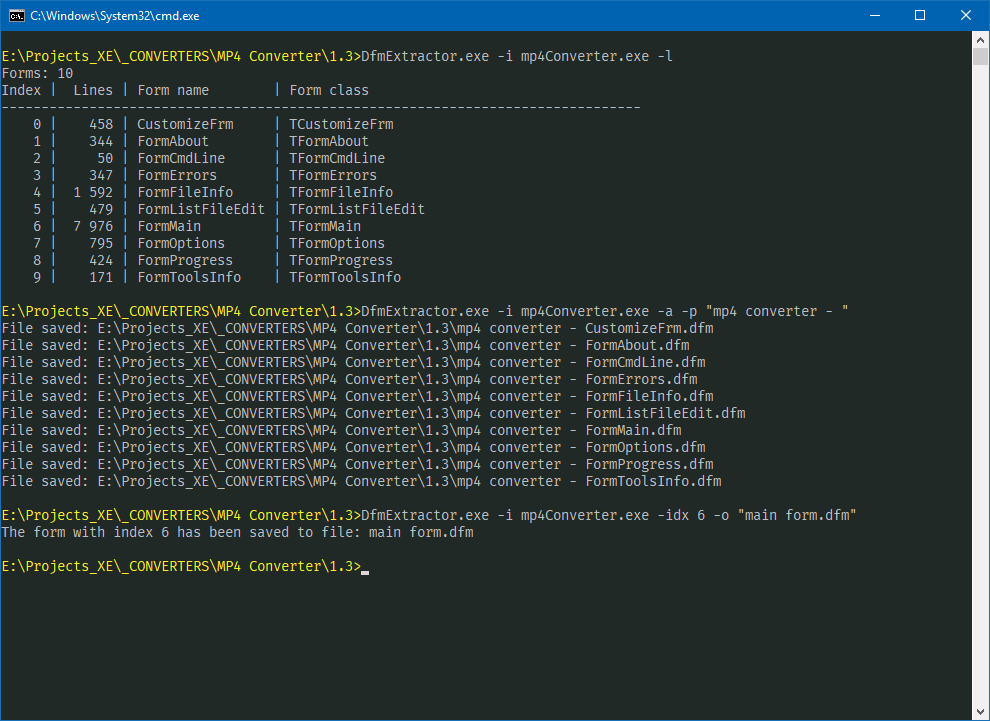Image resolution: width=990 pixels, height=721 pixels.
Task: Click the vertical scrollbar thumb
Action: point(981,56)
